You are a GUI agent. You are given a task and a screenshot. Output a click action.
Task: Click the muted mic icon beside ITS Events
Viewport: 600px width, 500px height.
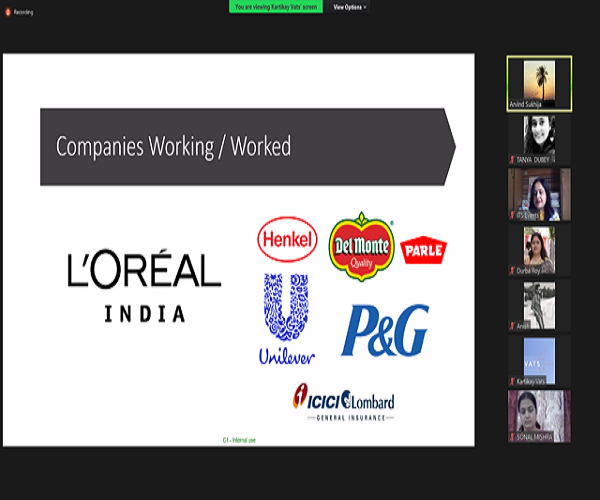click(x=512, y=215)
